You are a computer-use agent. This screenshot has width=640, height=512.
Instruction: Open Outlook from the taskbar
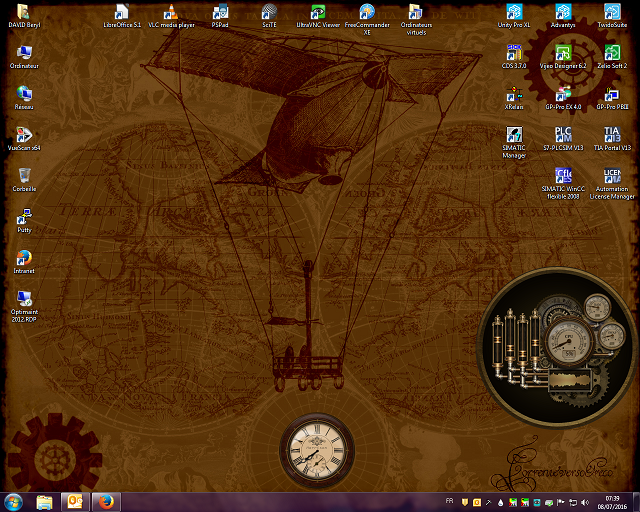75,501
